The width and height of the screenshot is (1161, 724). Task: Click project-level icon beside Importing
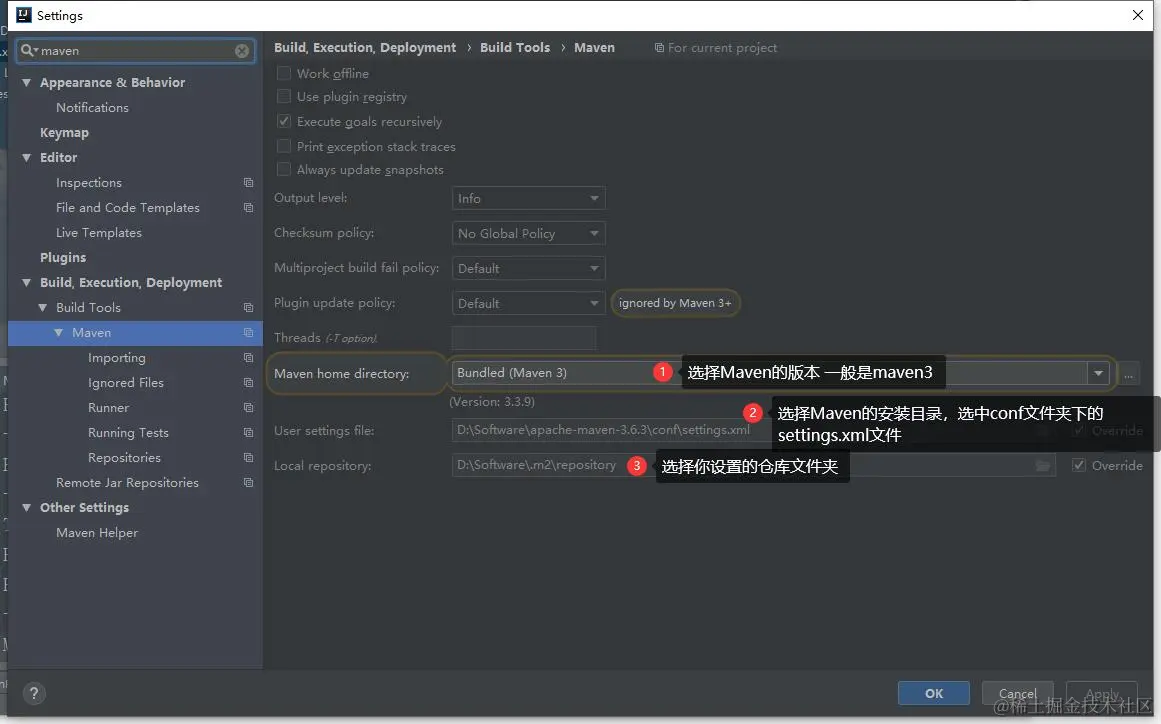pyautogui.click(x=248, y=358)
